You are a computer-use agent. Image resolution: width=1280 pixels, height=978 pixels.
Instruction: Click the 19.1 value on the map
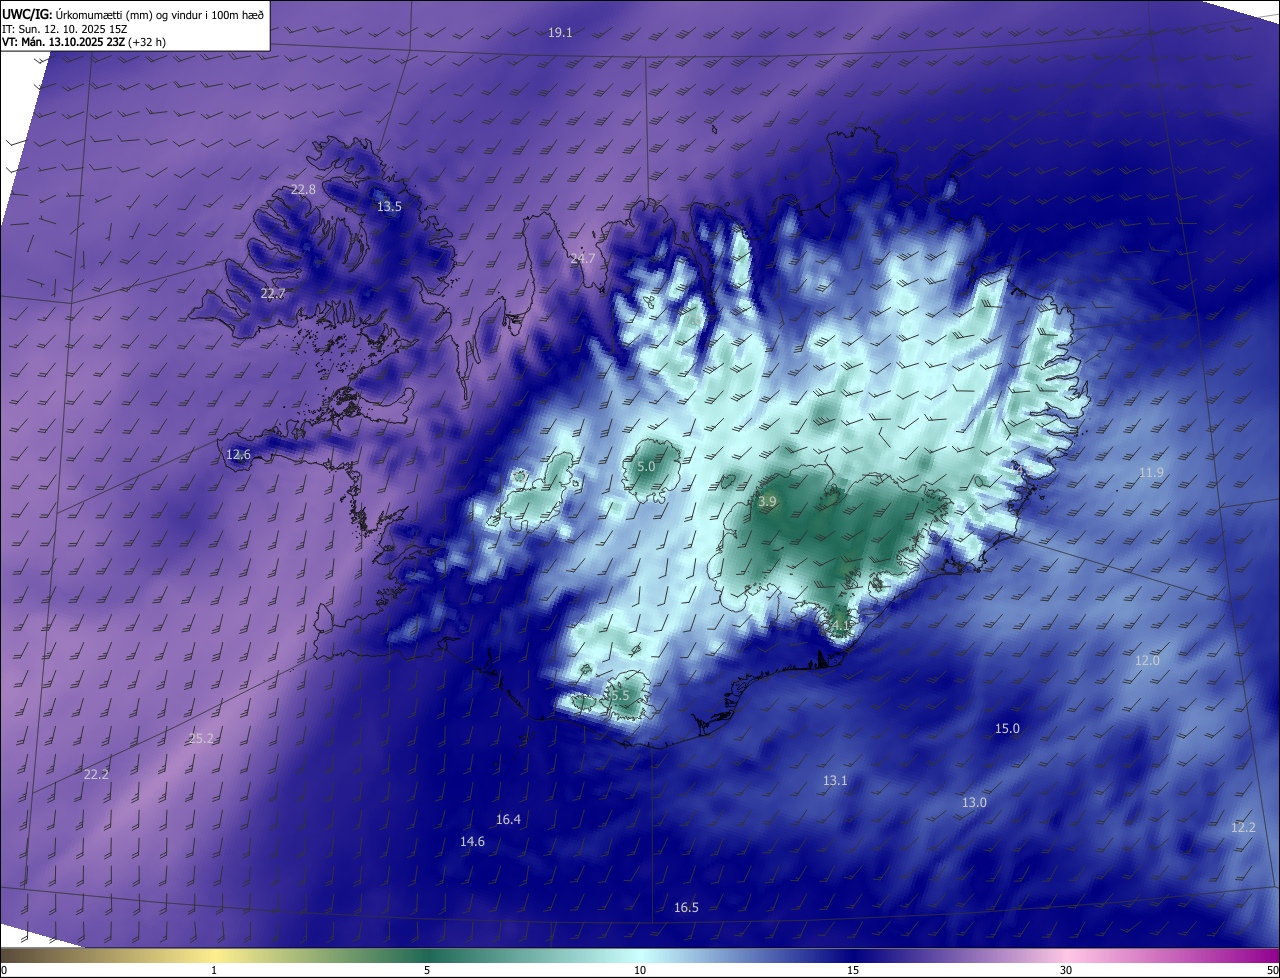560,33
